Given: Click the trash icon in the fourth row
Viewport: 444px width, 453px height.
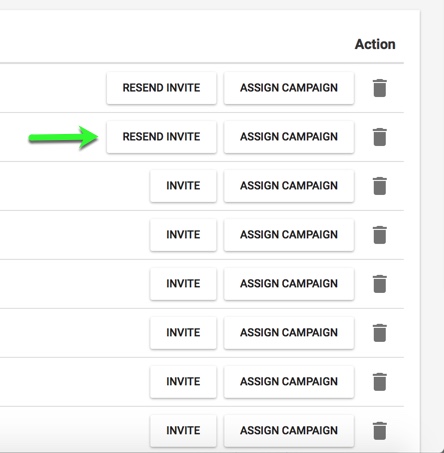Looking at the screenshot, I should (380, 235).
